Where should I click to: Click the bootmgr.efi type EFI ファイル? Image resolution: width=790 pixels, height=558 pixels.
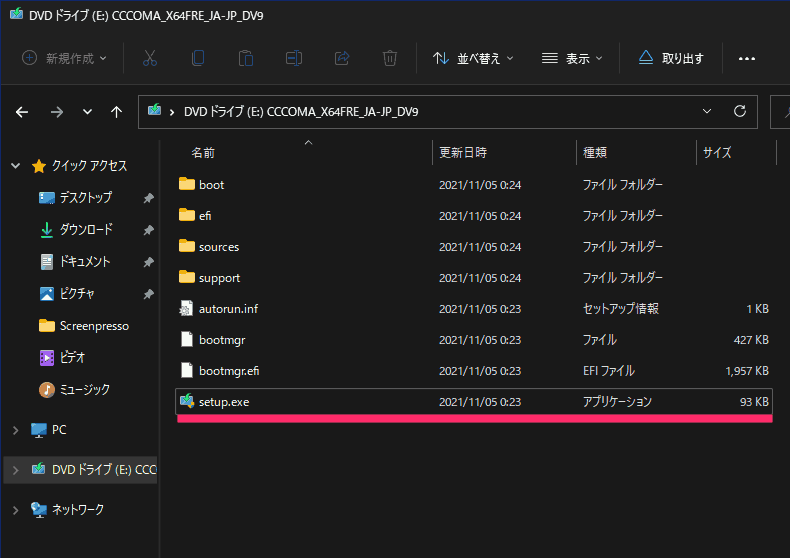(x=609, y=371)
